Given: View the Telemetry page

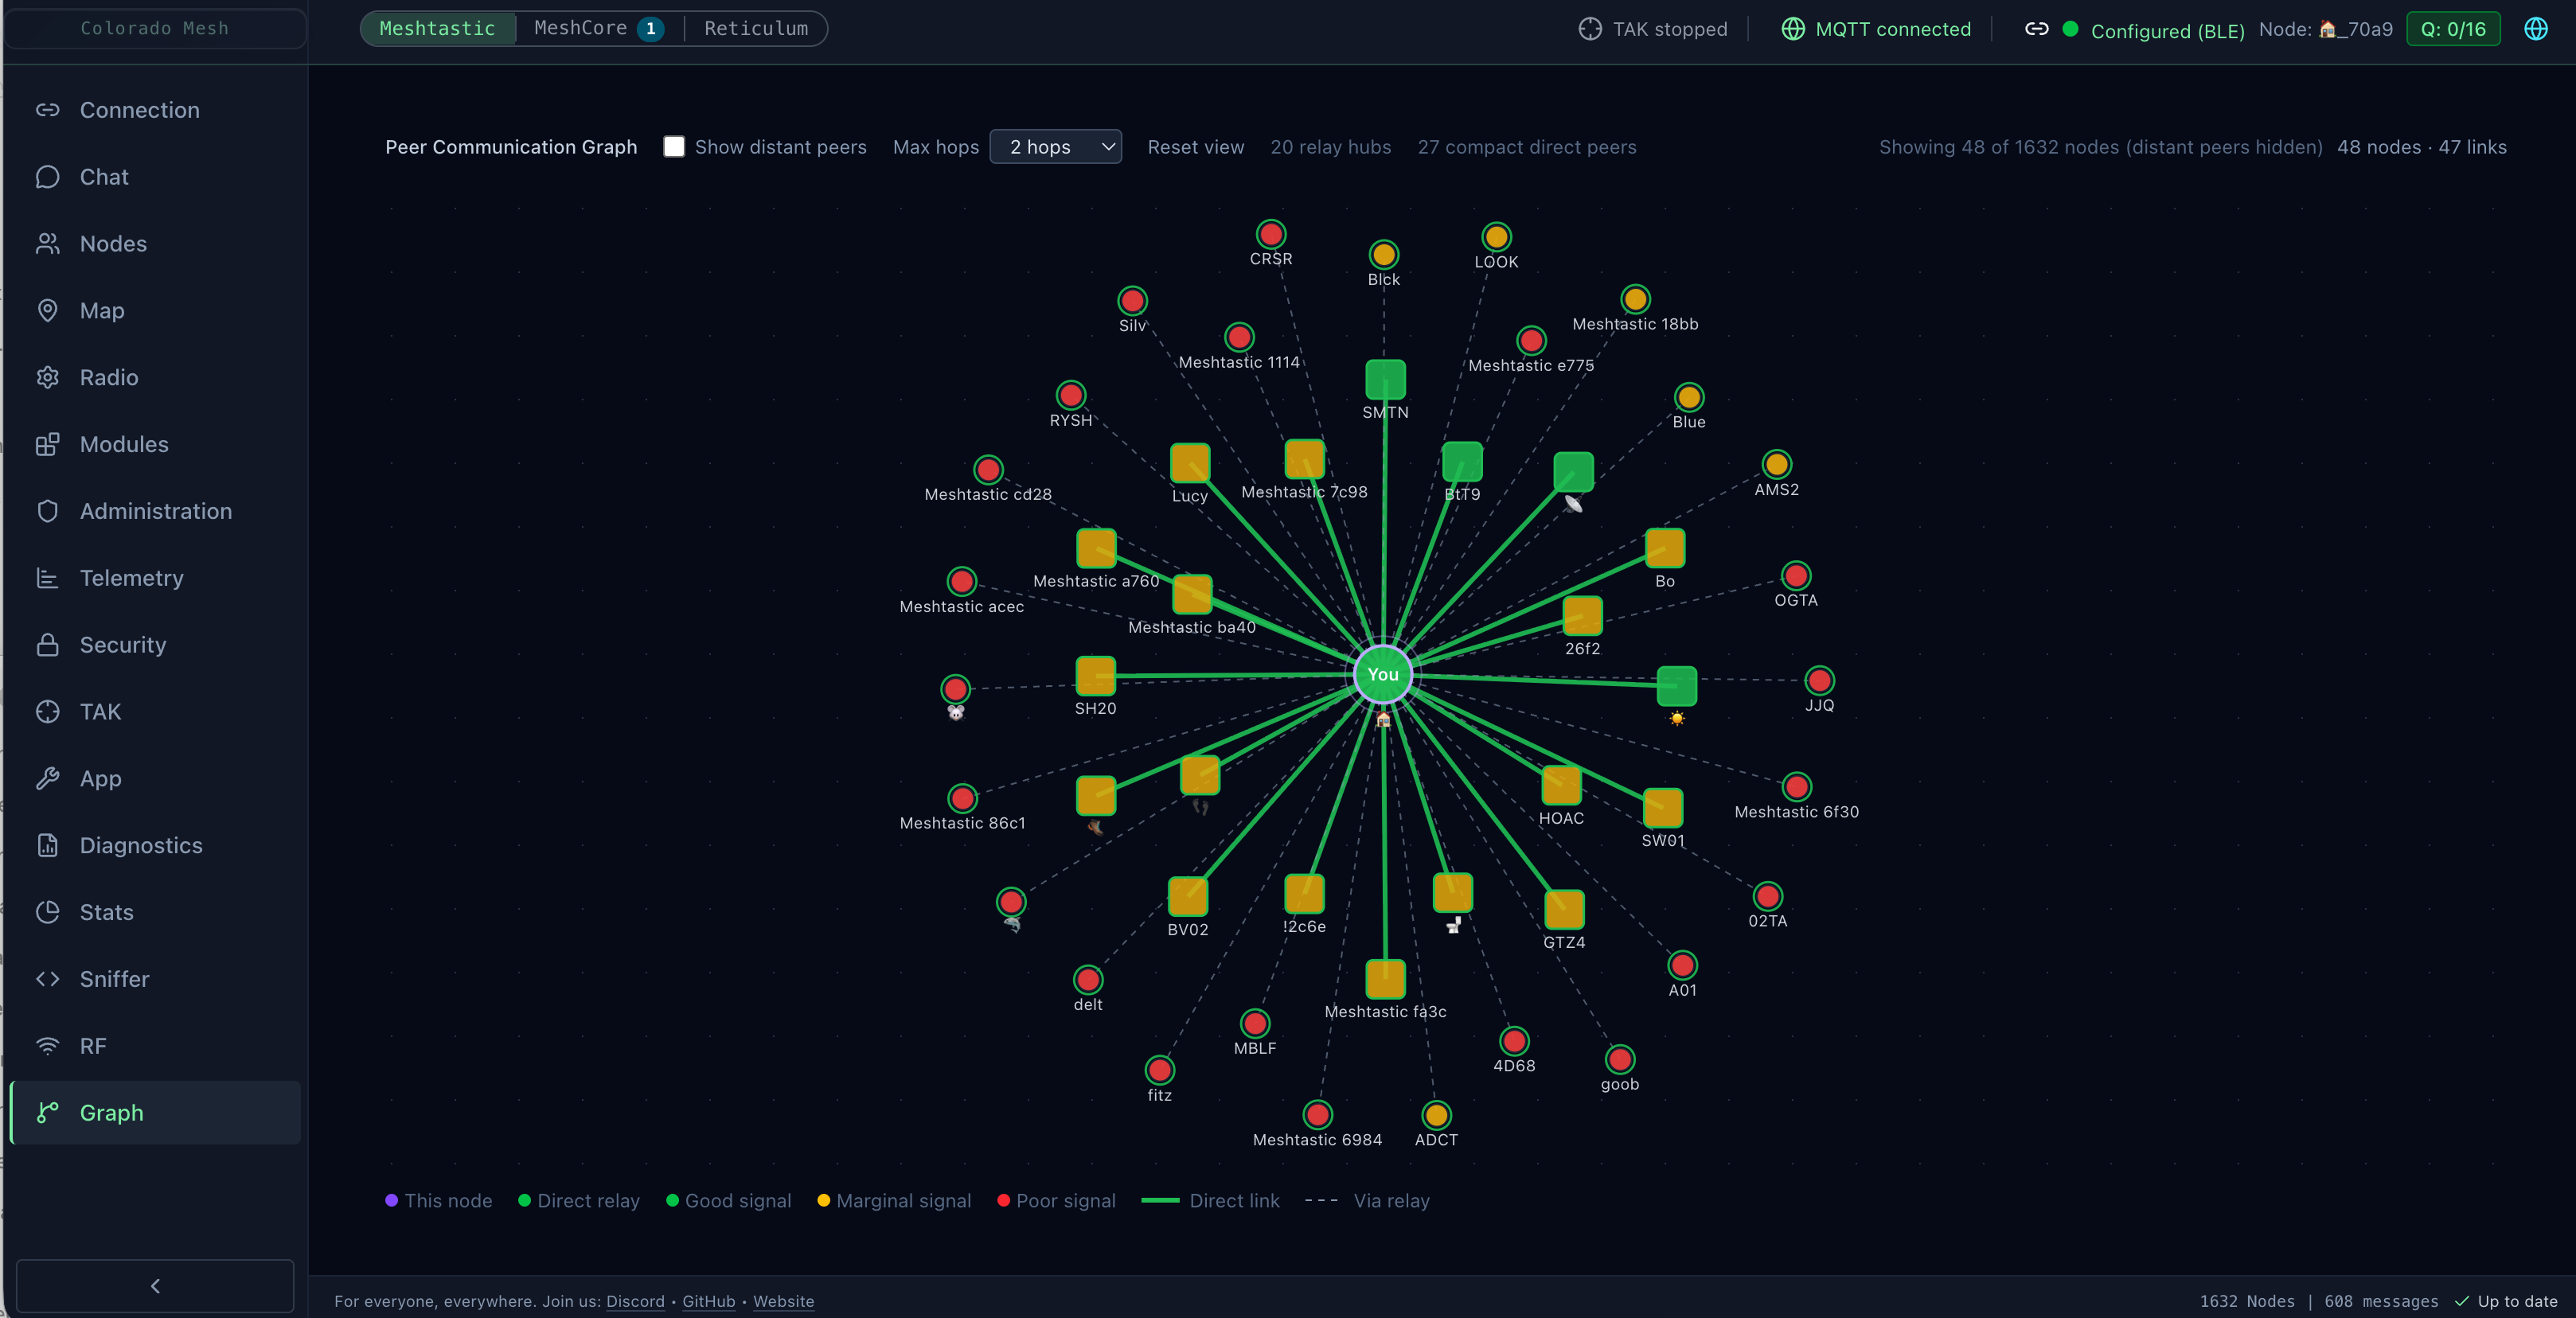Looking at the screenshot, I should point(155,578).
